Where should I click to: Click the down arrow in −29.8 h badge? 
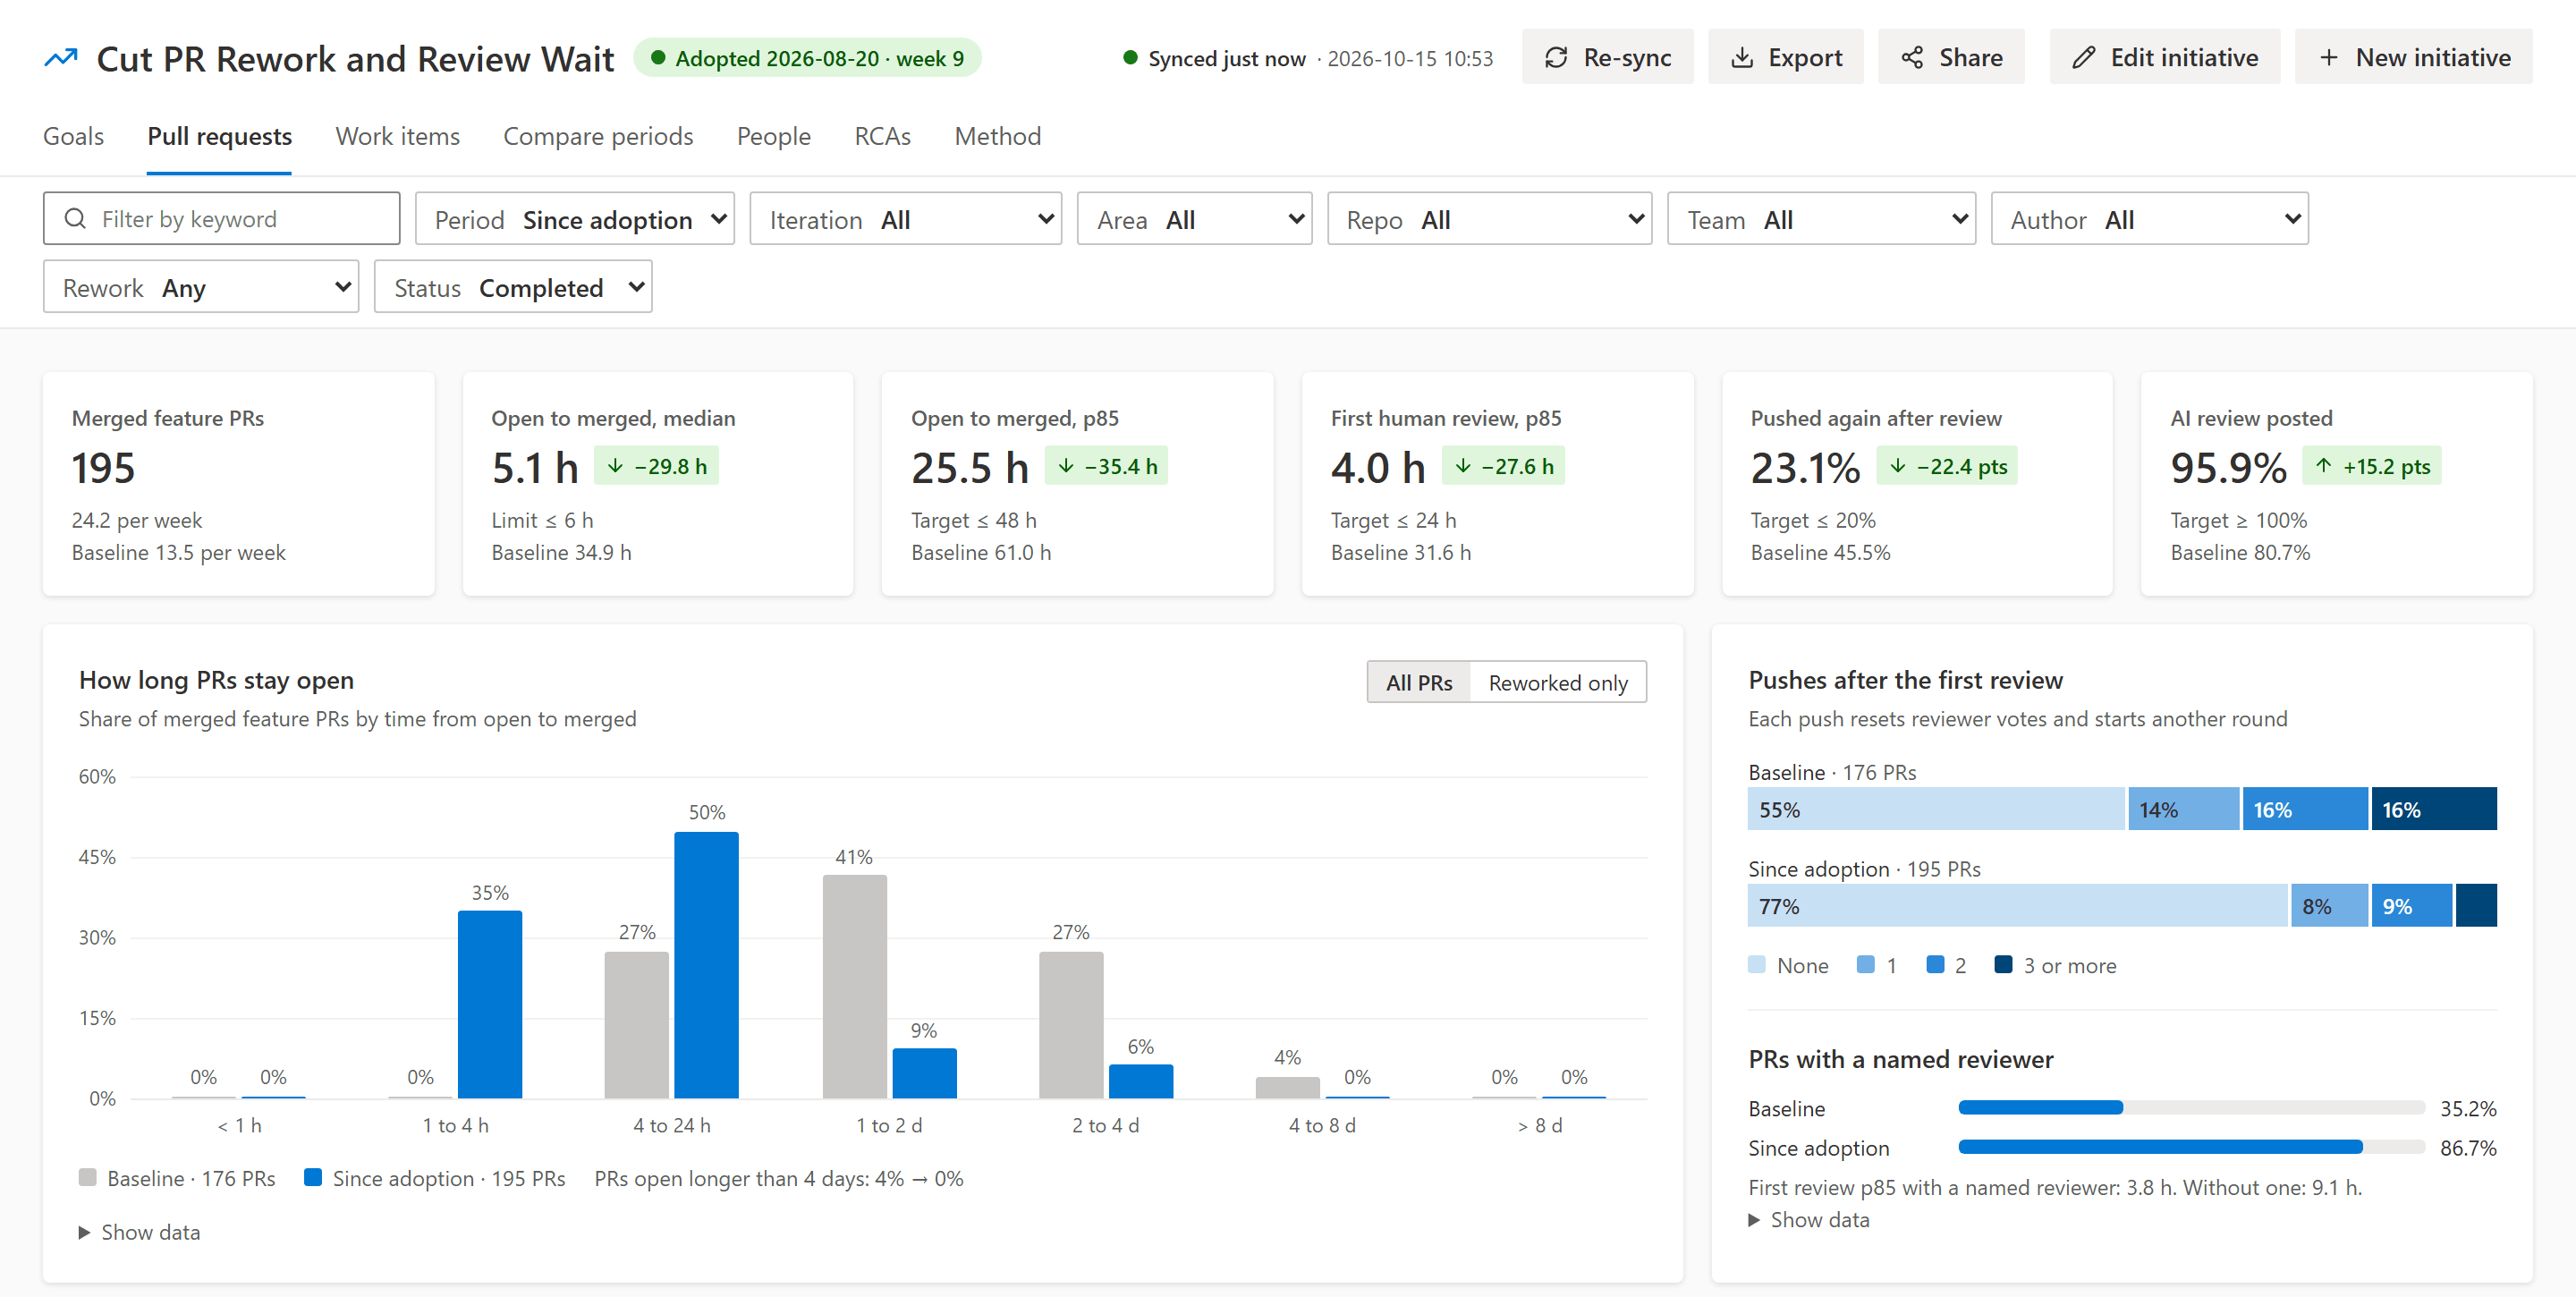tap(615, 466)
